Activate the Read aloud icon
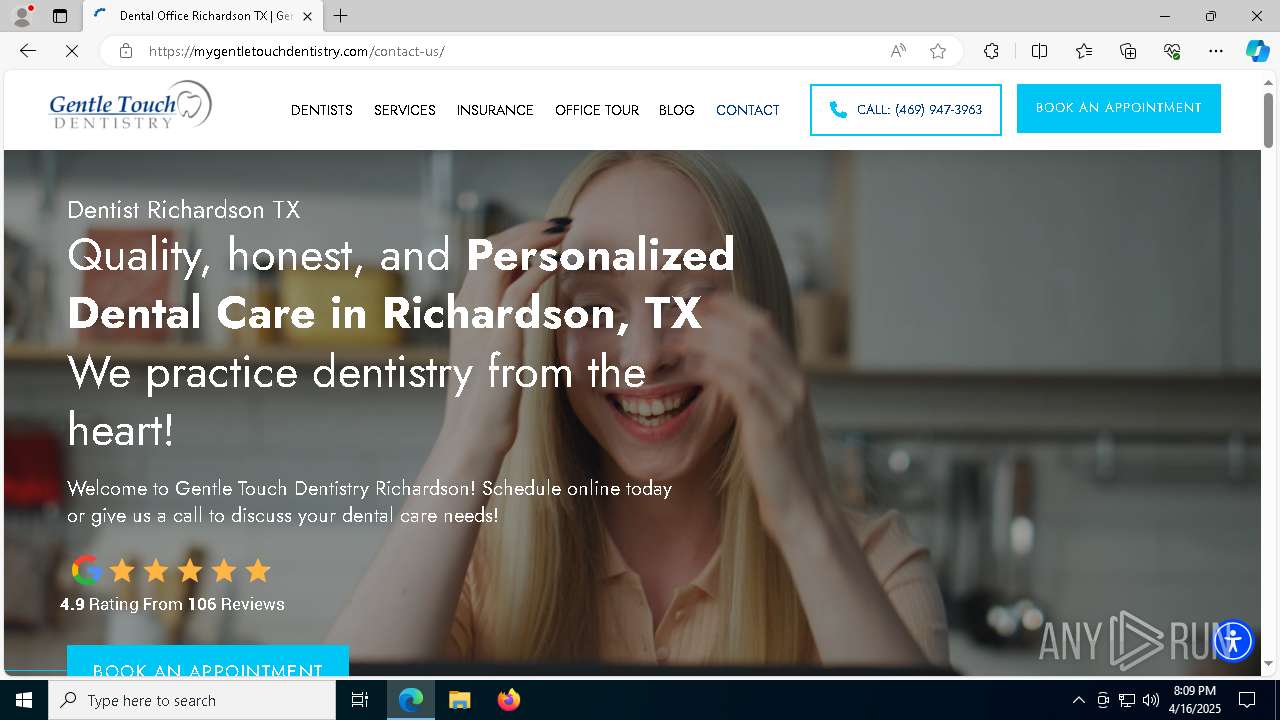Screen dimensions: 1280x720 click(898, 51)
